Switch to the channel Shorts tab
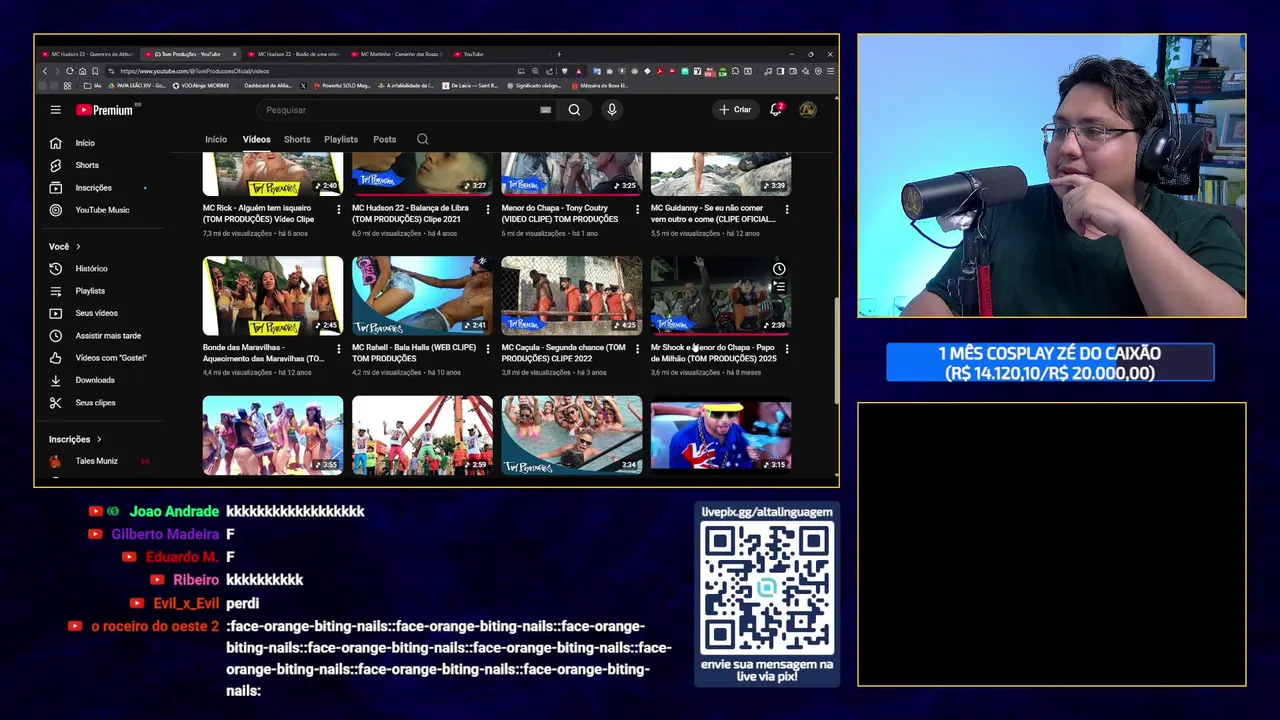 tap(297, 139)
